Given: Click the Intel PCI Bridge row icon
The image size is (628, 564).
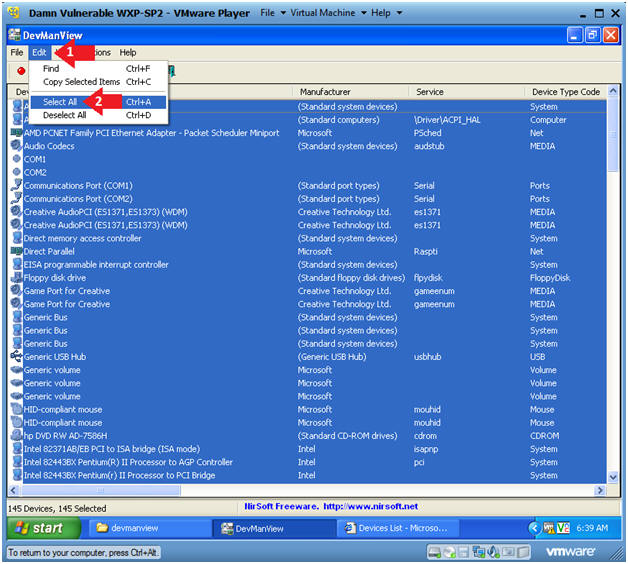Looking at the screenshot, I should click(x=17, y=475).
